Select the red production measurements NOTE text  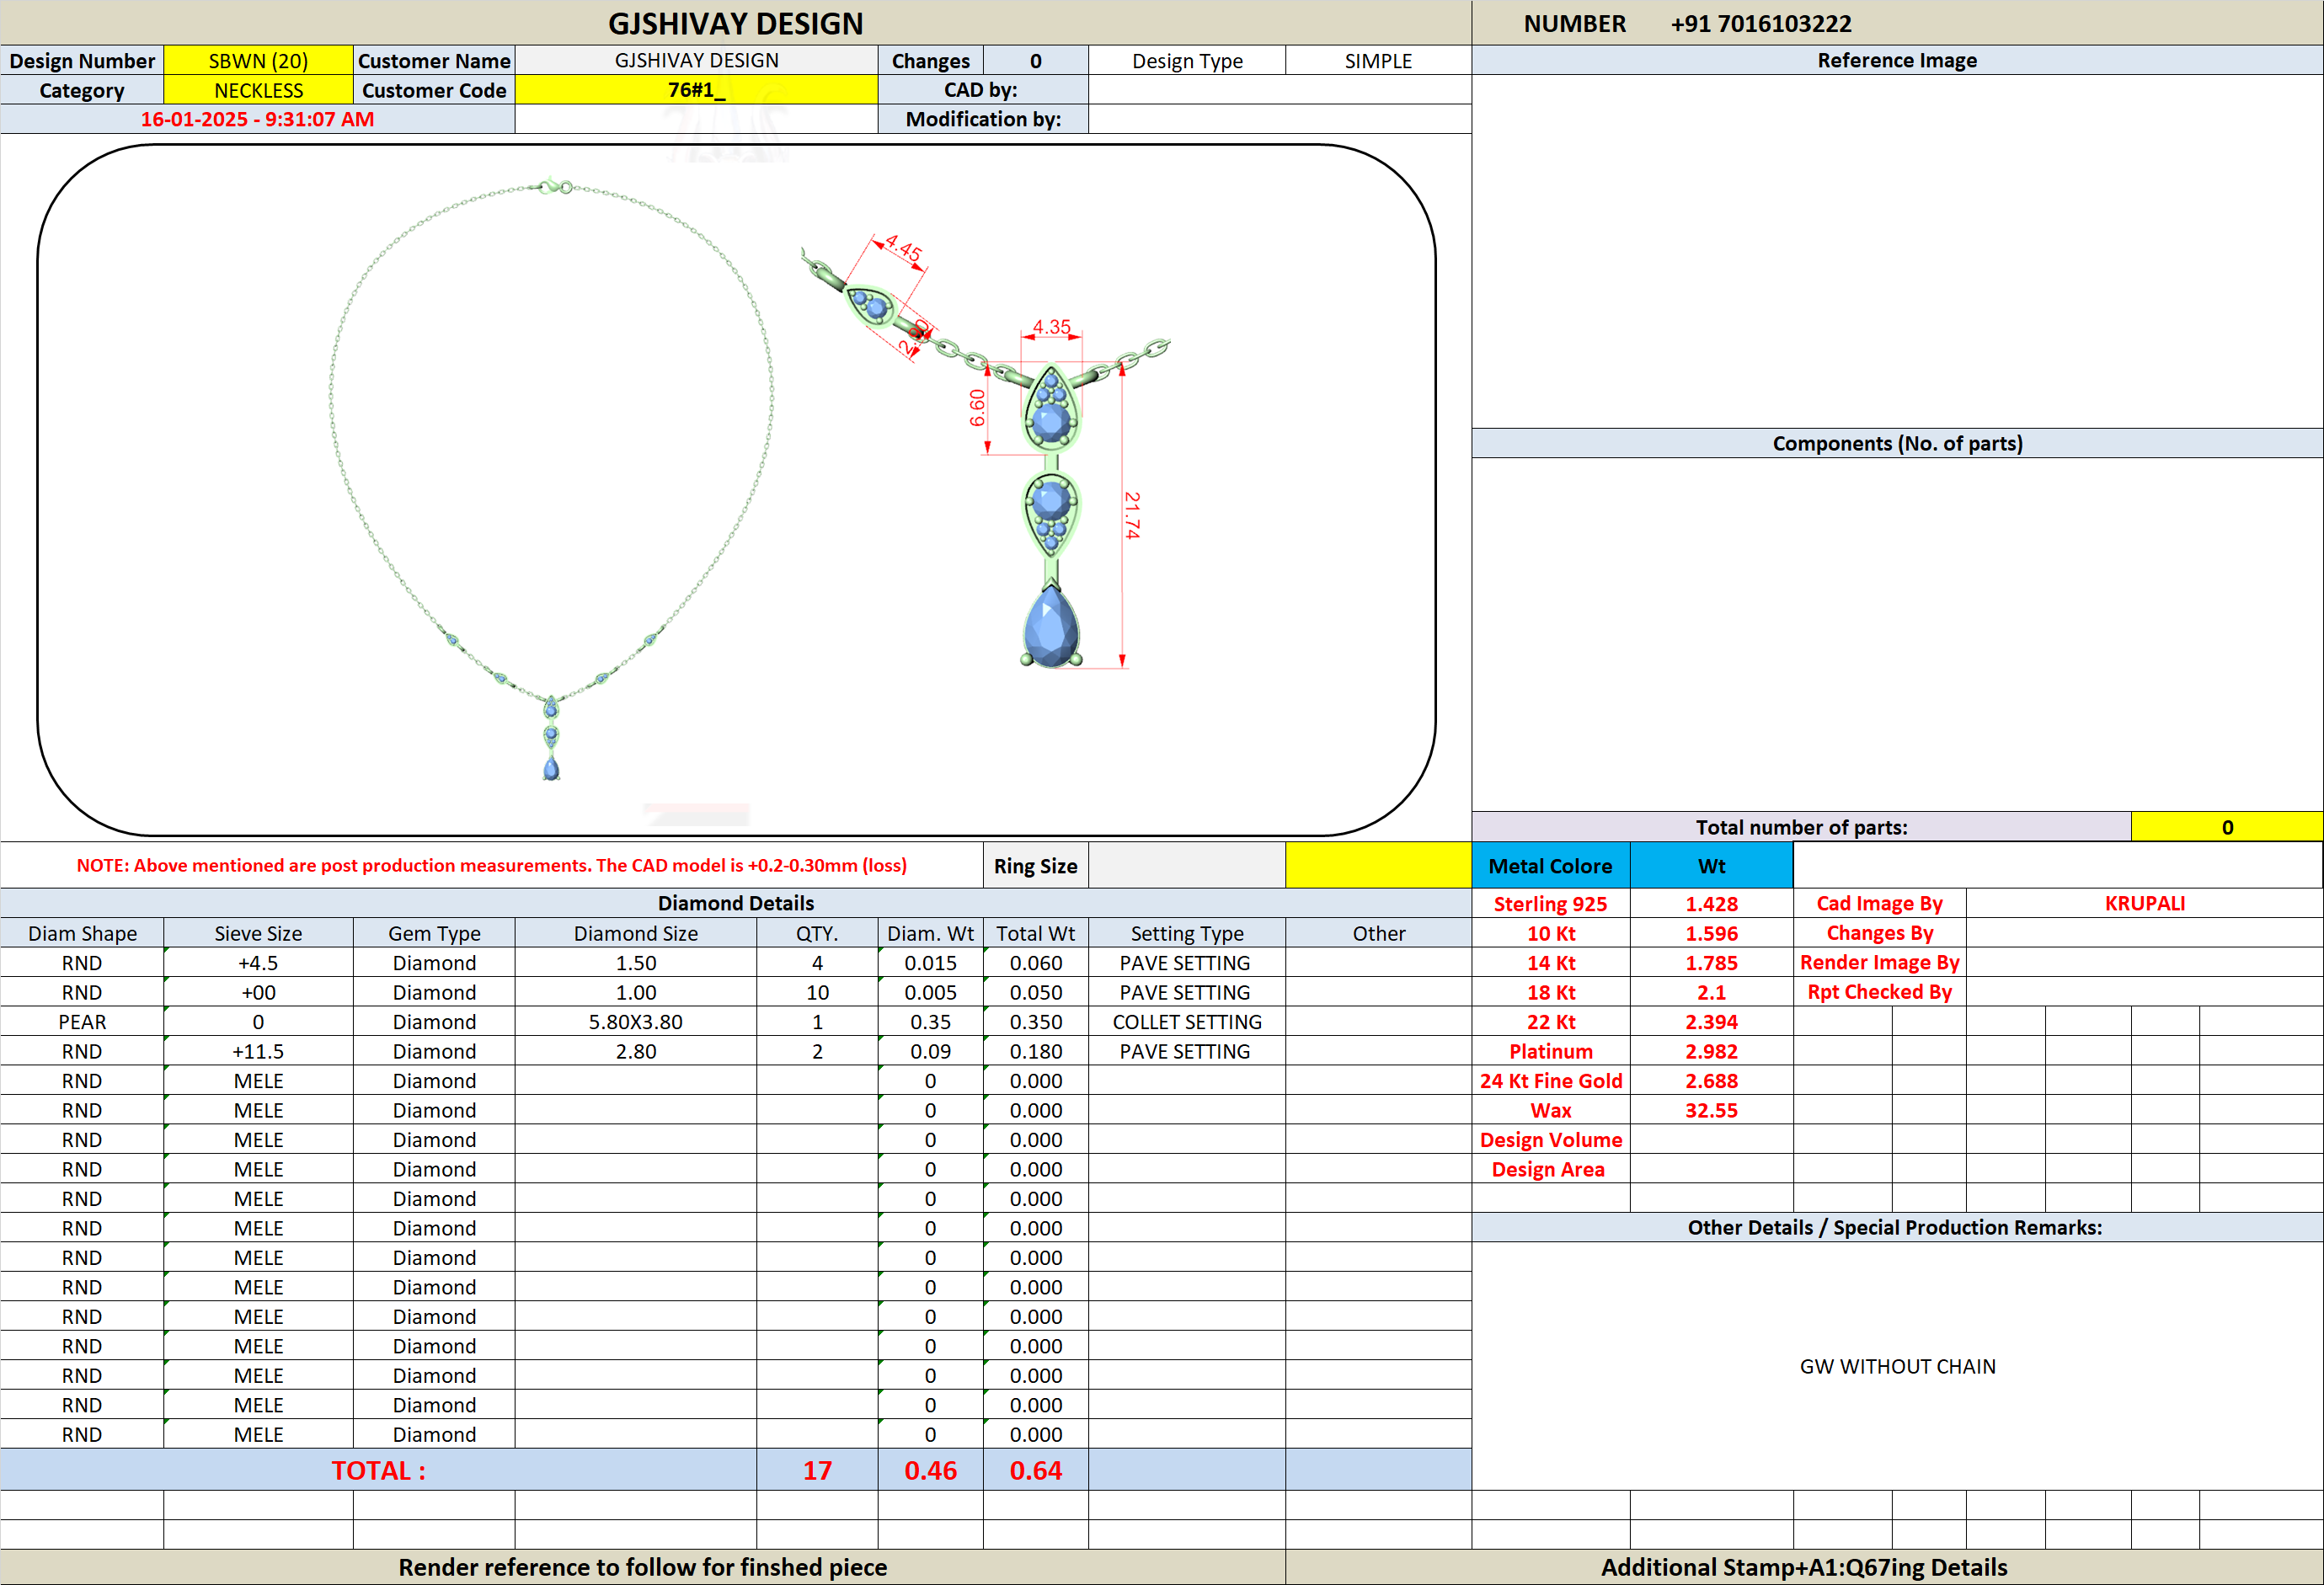[491, 865]
